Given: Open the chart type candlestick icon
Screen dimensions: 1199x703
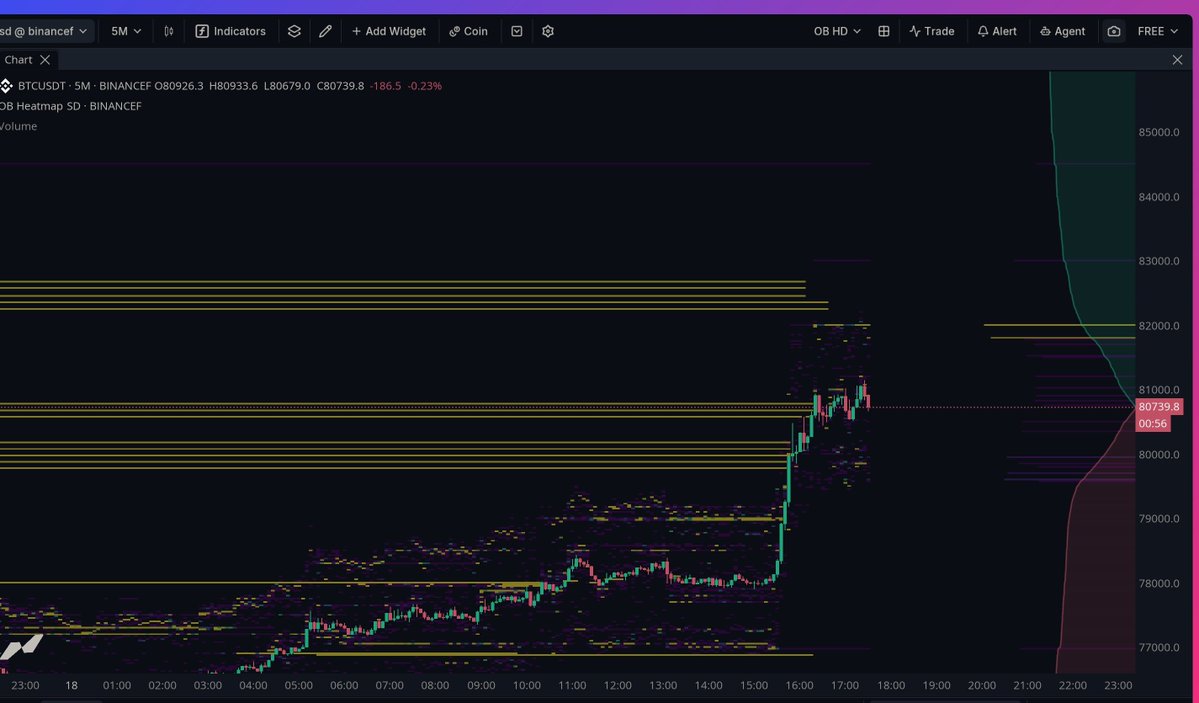Looking at the screenshot, I should coord(168,31).
